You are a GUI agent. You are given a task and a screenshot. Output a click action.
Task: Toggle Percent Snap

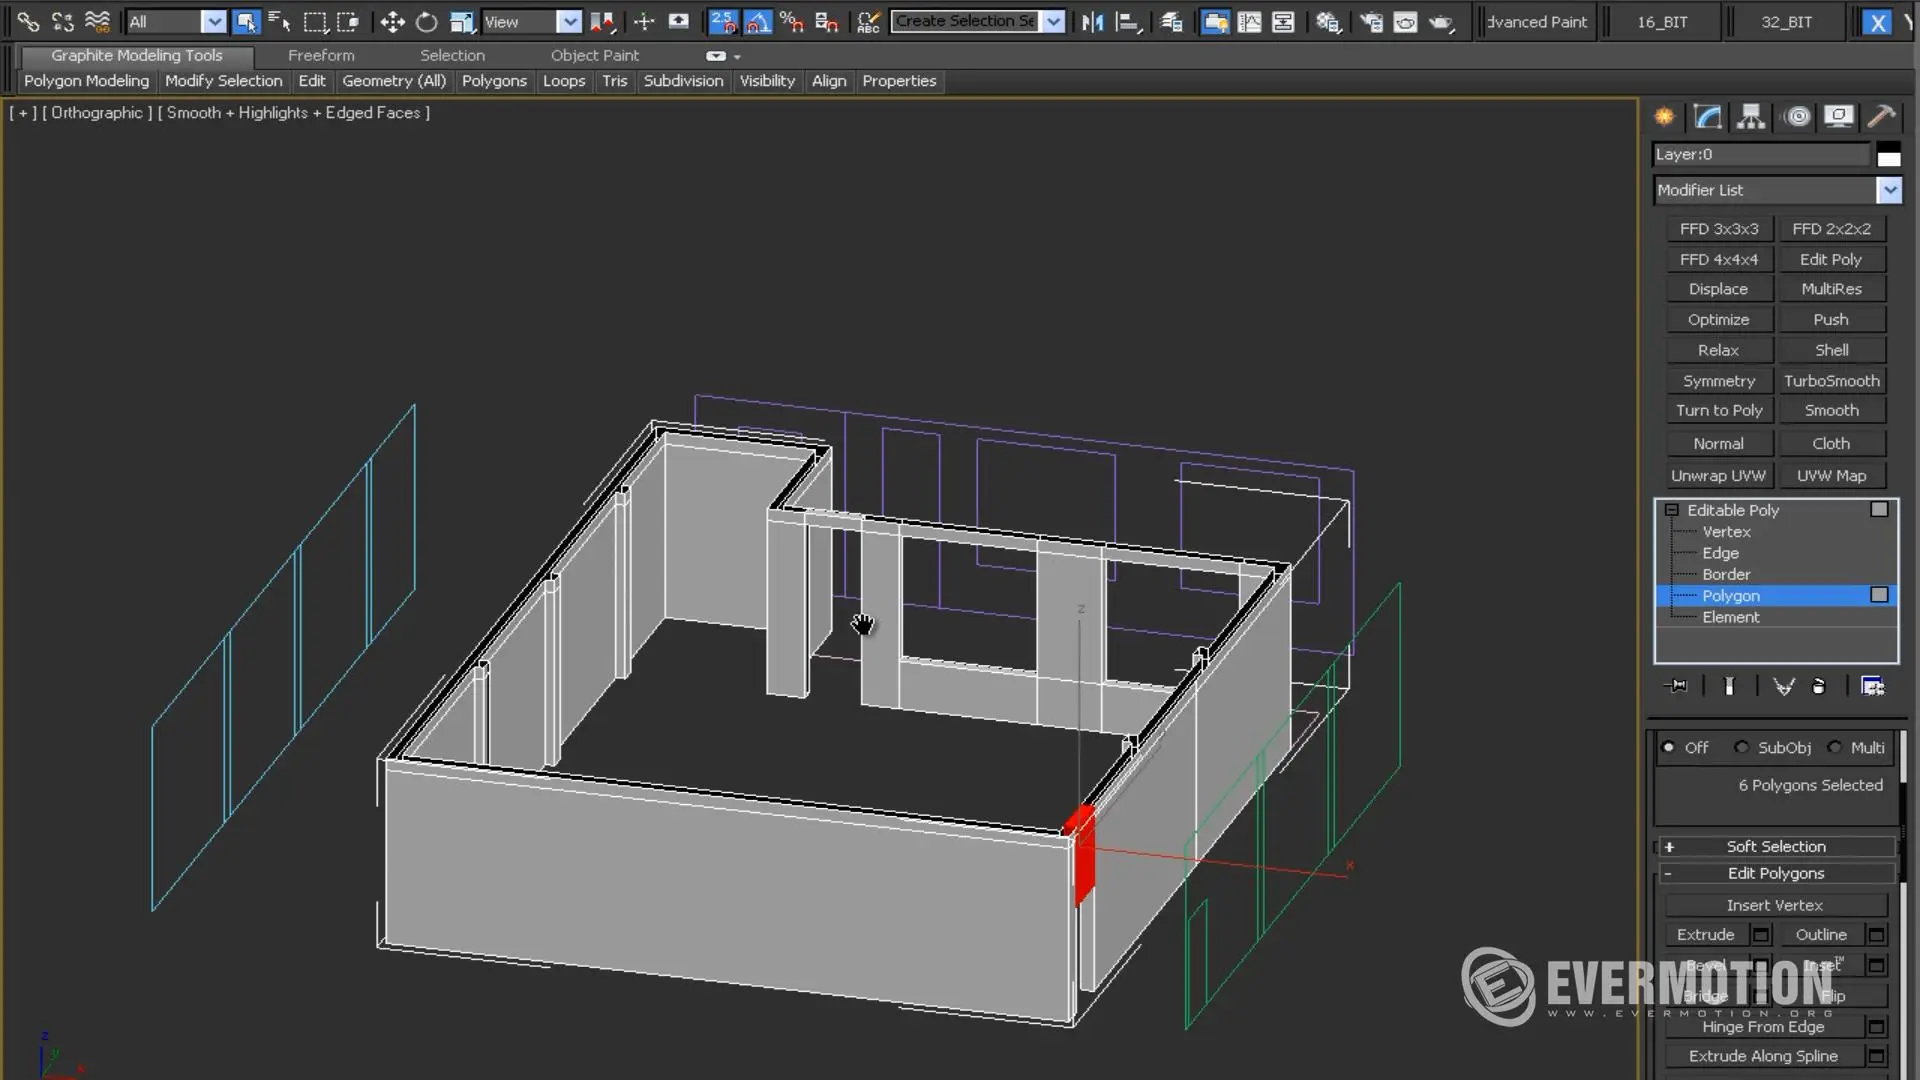(792, 21)
